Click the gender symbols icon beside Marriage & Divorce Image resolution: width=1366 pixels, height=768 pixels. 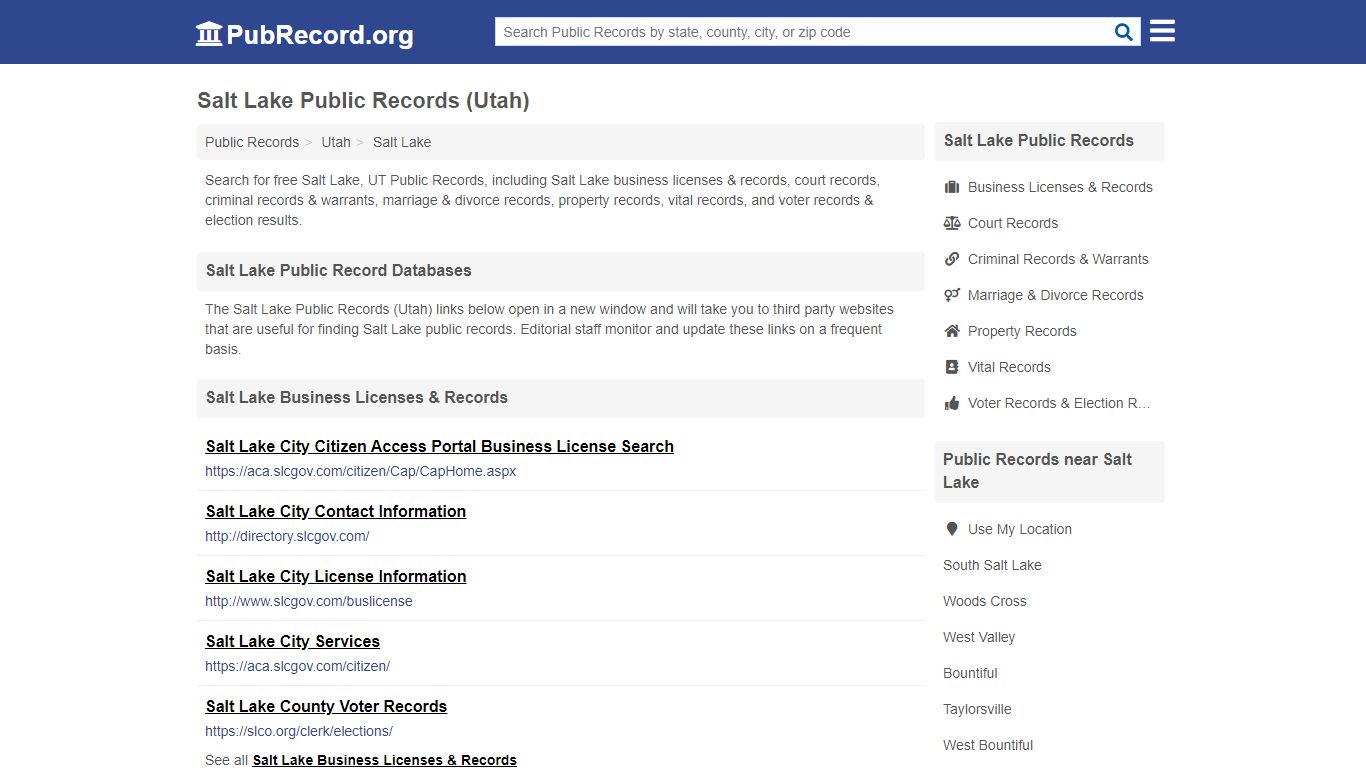952,295
